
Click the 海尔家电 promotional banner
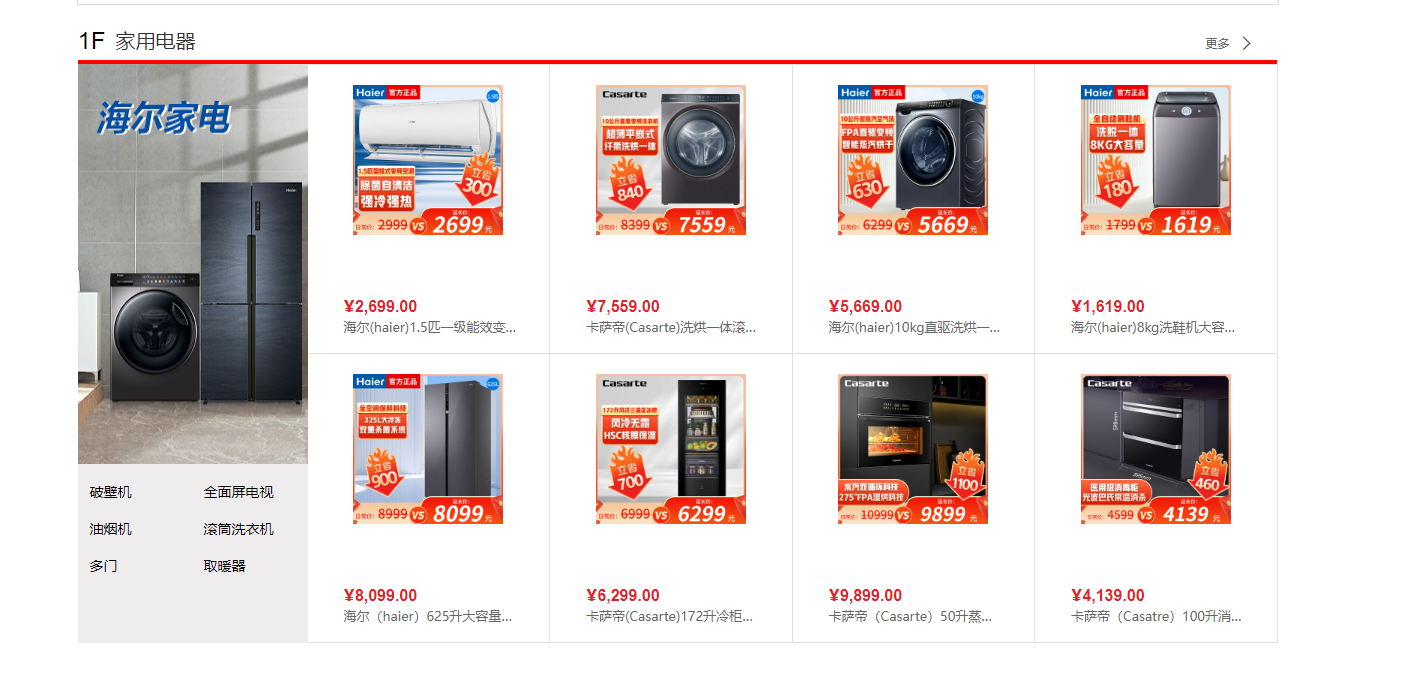(x=193, y=264)
